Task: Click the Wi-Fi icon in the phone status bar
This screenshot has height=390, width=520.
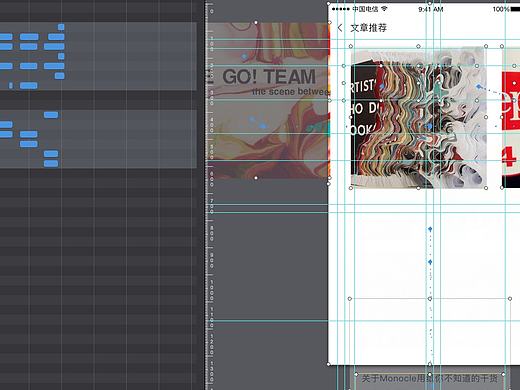Action: point(384,9)
